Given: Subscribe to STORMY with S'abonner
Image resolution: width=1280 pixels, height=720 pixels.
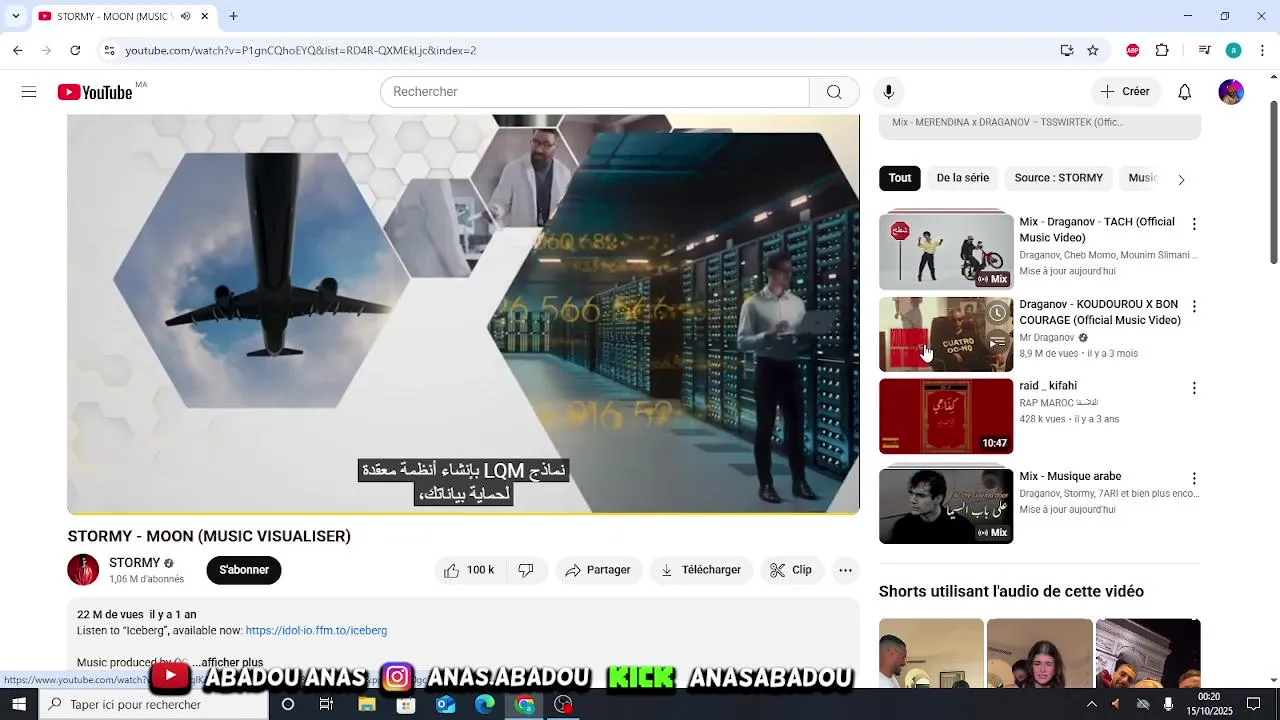Looking at the screenshot, I should [x=244, y=570].
